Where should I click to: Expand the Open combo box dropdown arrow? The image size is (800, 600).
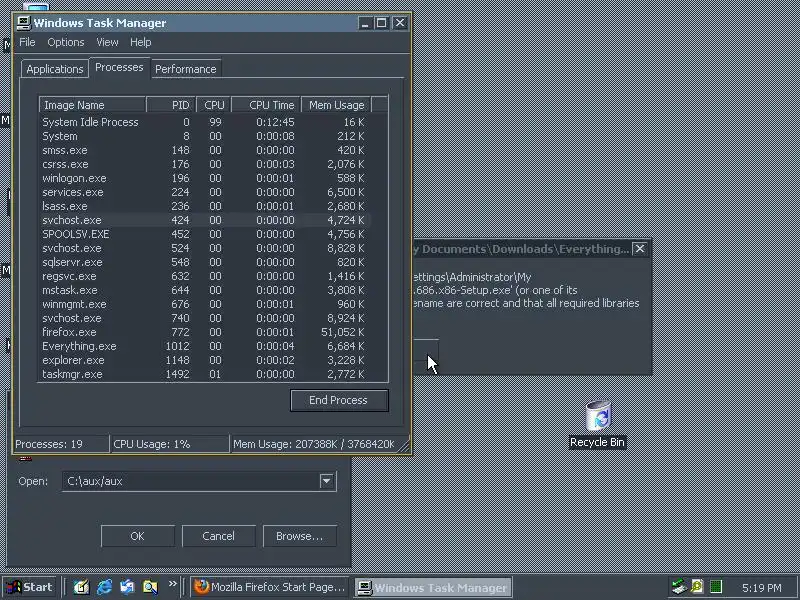(x=327, y=481)
